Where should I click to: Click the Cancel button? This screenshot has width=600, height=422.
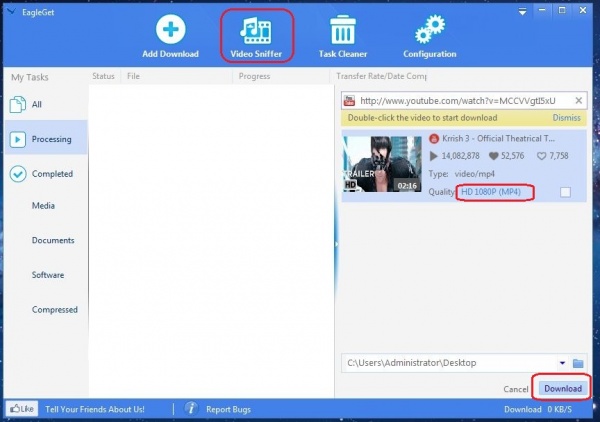pyautogui.click(x=515, y=389)
